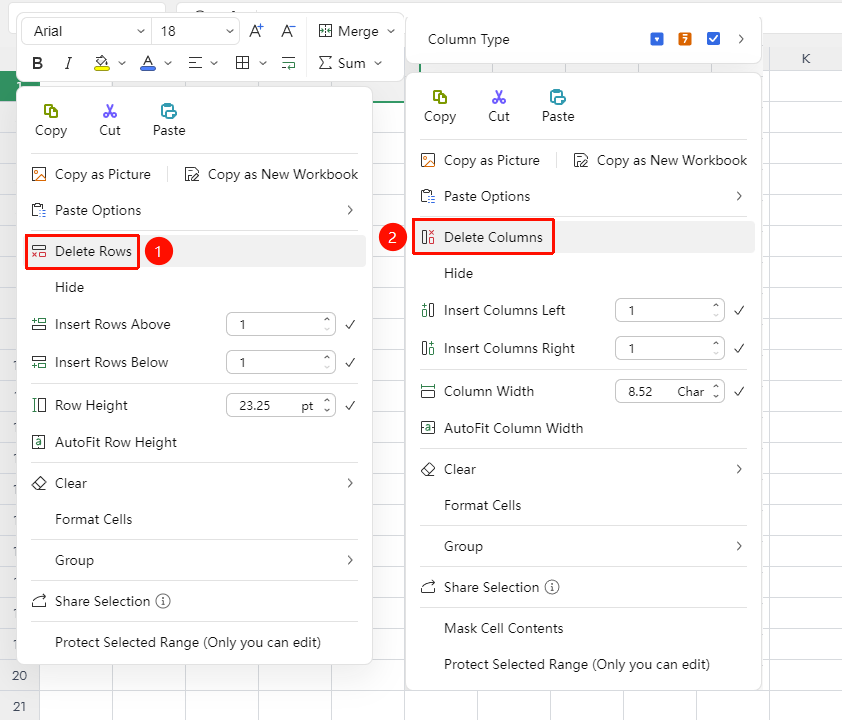
Task: Click the Paste icon in right menu
Action: pos(557,97)
